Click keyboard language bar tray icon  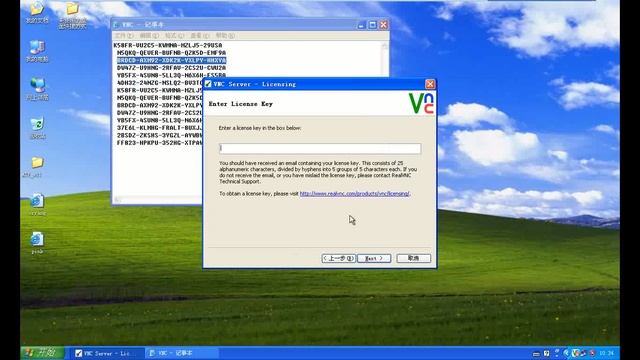click(537, 353)
